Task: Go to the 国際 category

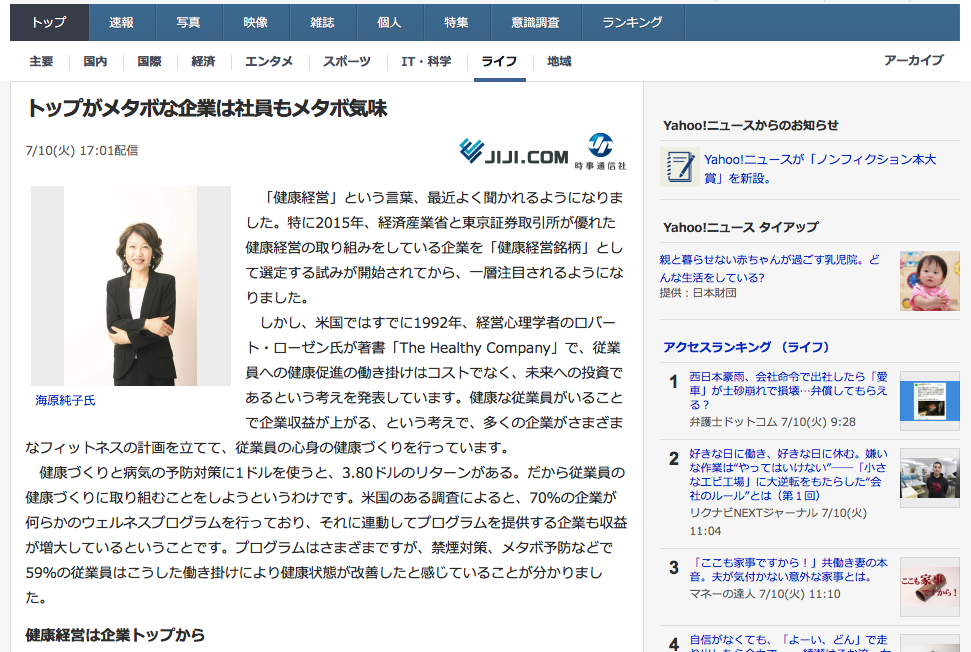Action: [x=149, y=61]
